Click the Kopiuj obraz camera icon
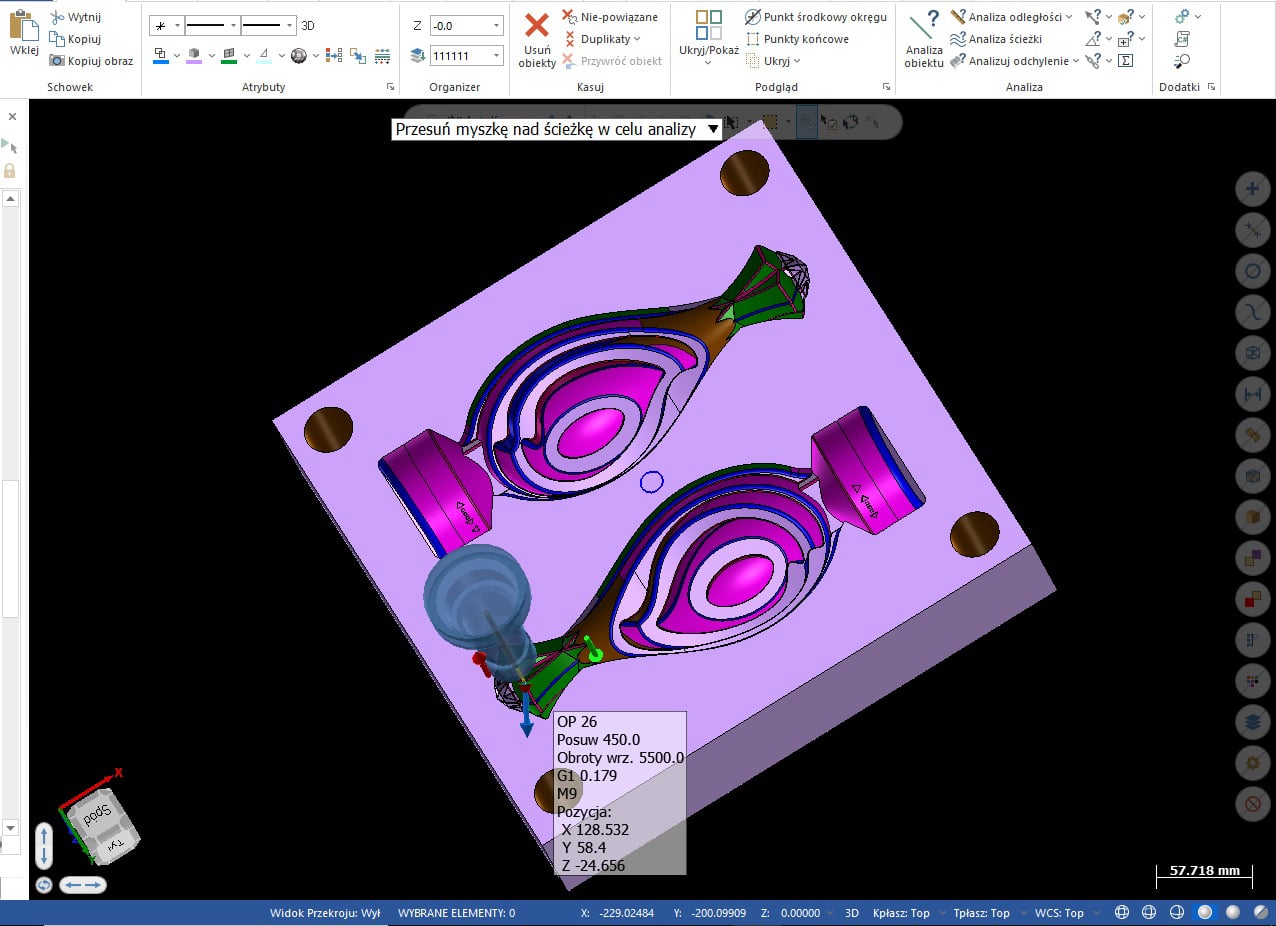This screenshot has width=1276, height=926. (x=57, y=61)
